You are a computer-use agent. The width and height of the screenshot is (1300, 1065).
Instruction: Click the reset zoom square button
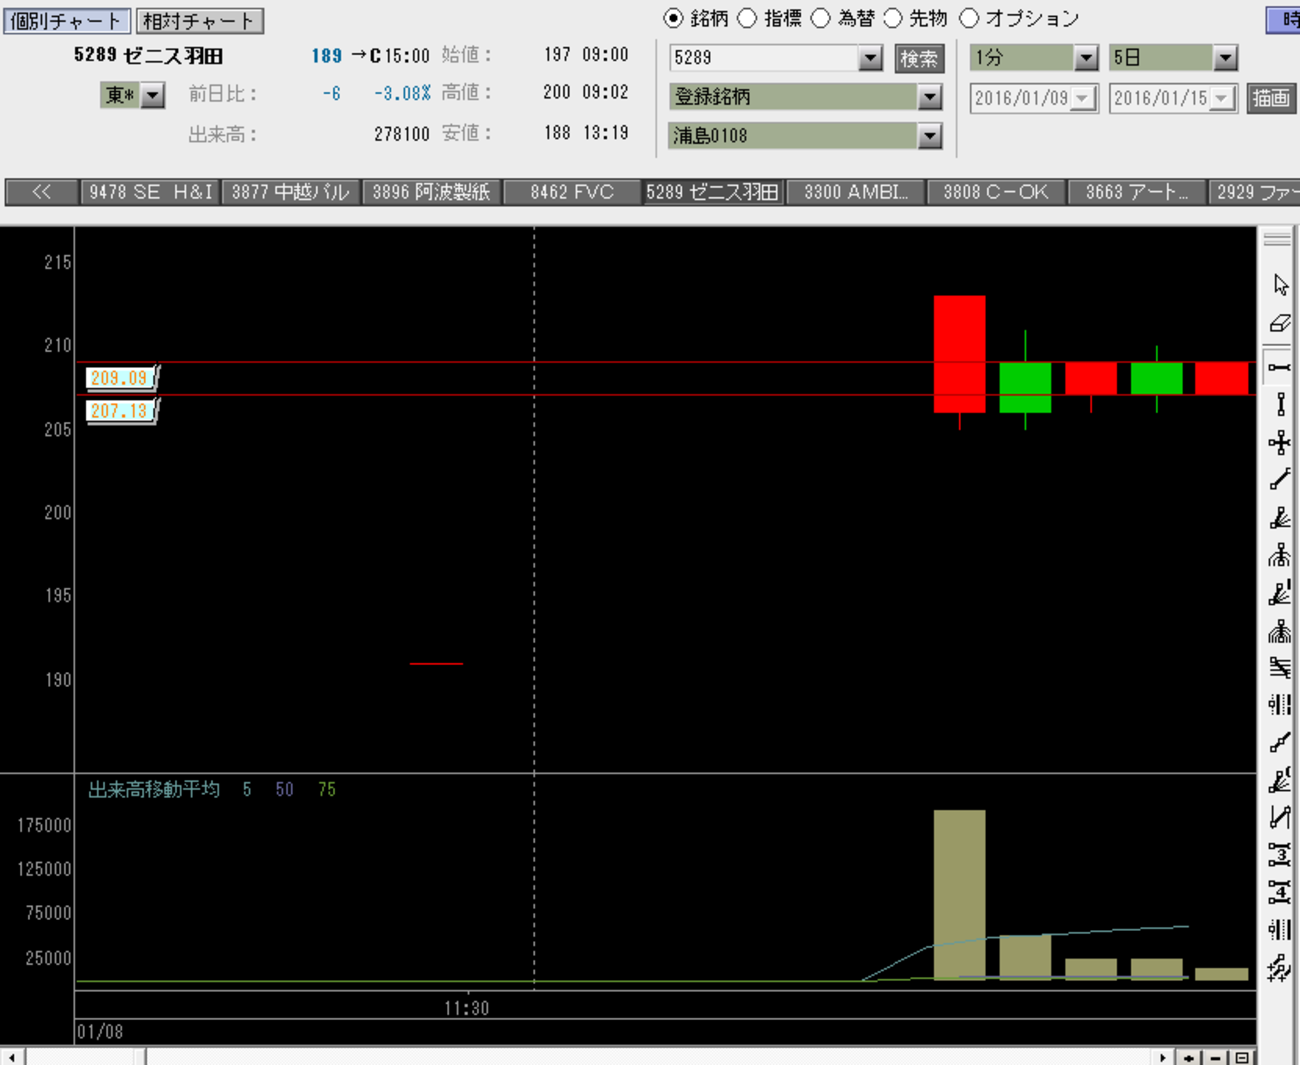click(1241, 1057)
